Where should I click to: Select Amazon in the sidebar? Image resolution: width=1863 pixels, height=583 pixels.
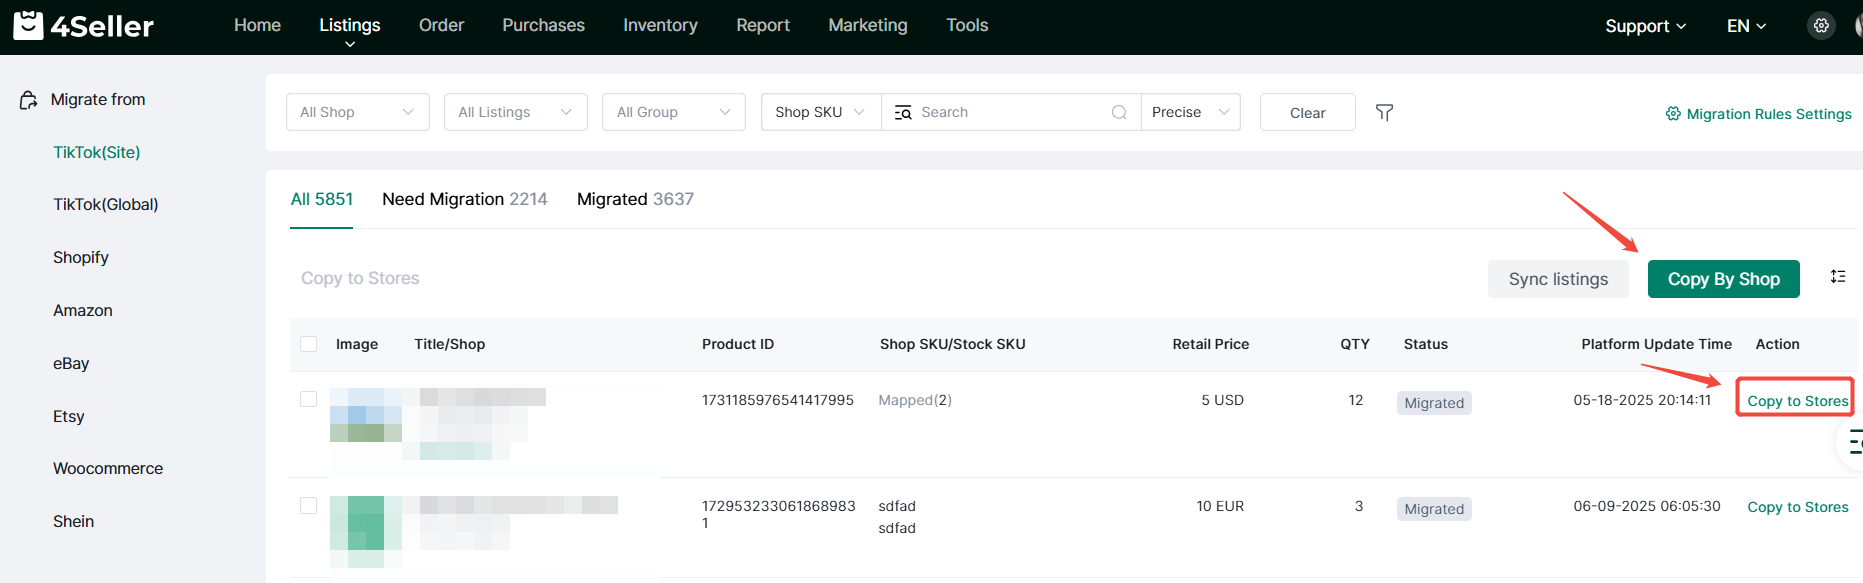click(83, 310)
